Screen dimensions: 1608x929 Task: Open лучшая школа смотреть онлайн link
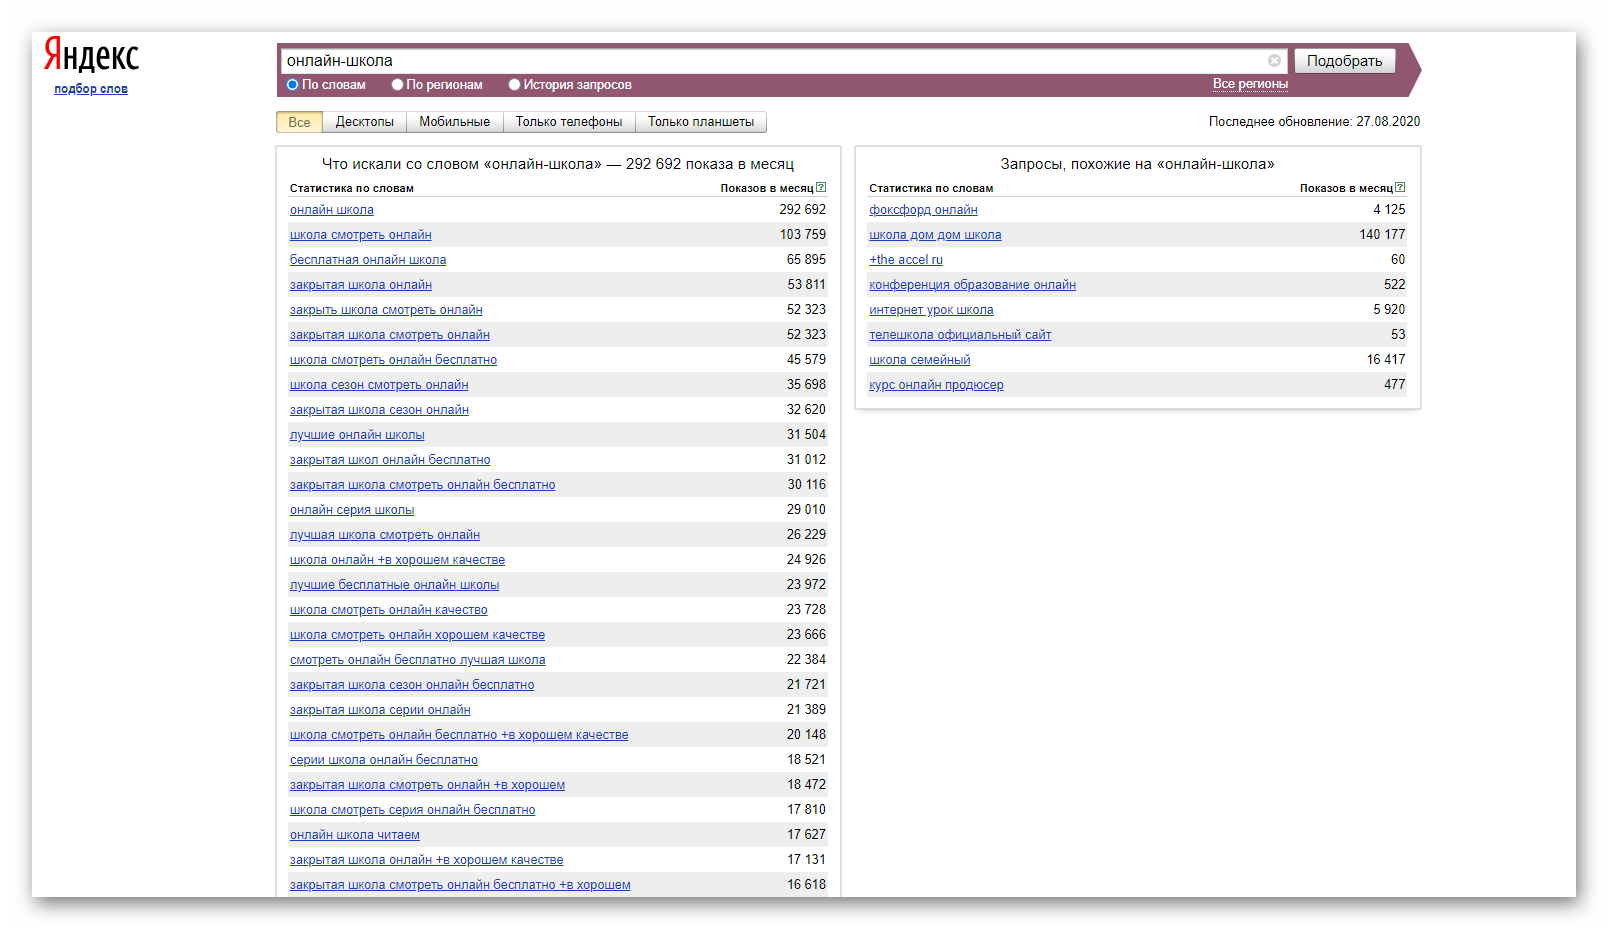pyautogui.click(x=385, y=535)
